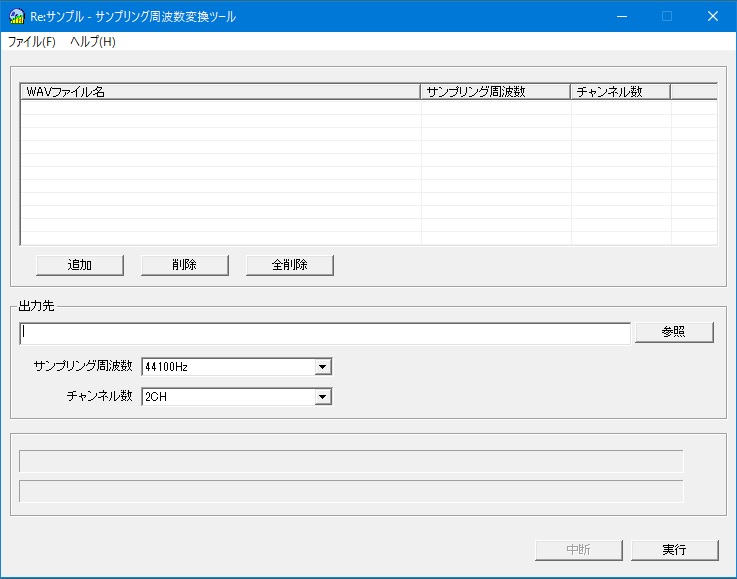Focus the 出力先 output path text field
This screenshot has width=737, height=579.
[325, 333]
